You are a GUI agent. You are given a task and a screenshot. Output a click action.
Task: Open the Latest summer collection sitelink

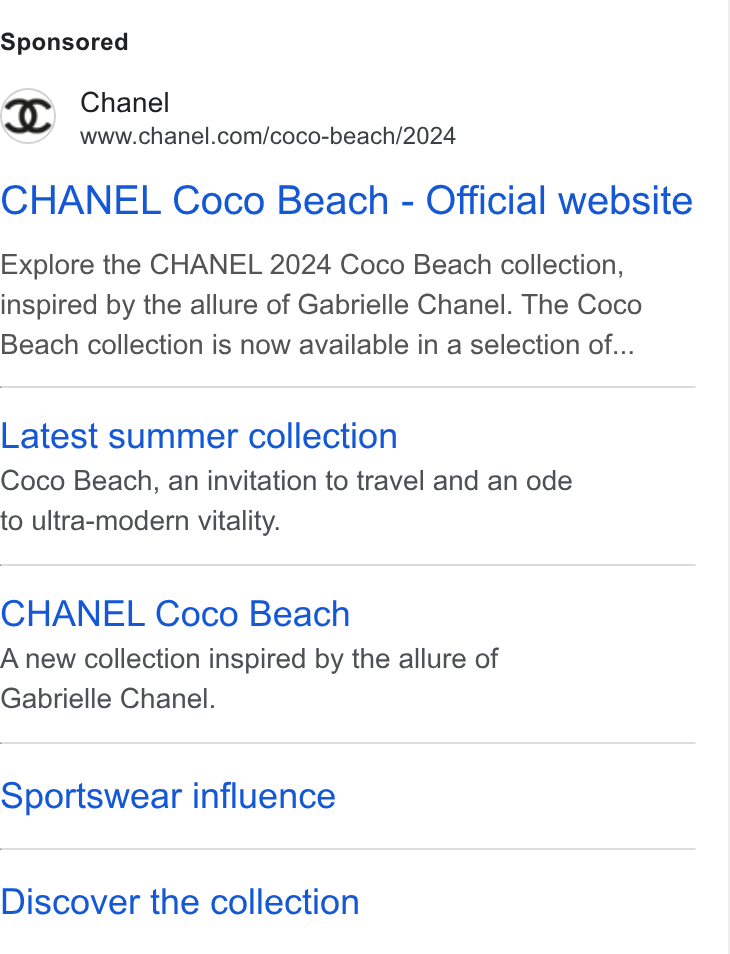[x=199, y=436]
